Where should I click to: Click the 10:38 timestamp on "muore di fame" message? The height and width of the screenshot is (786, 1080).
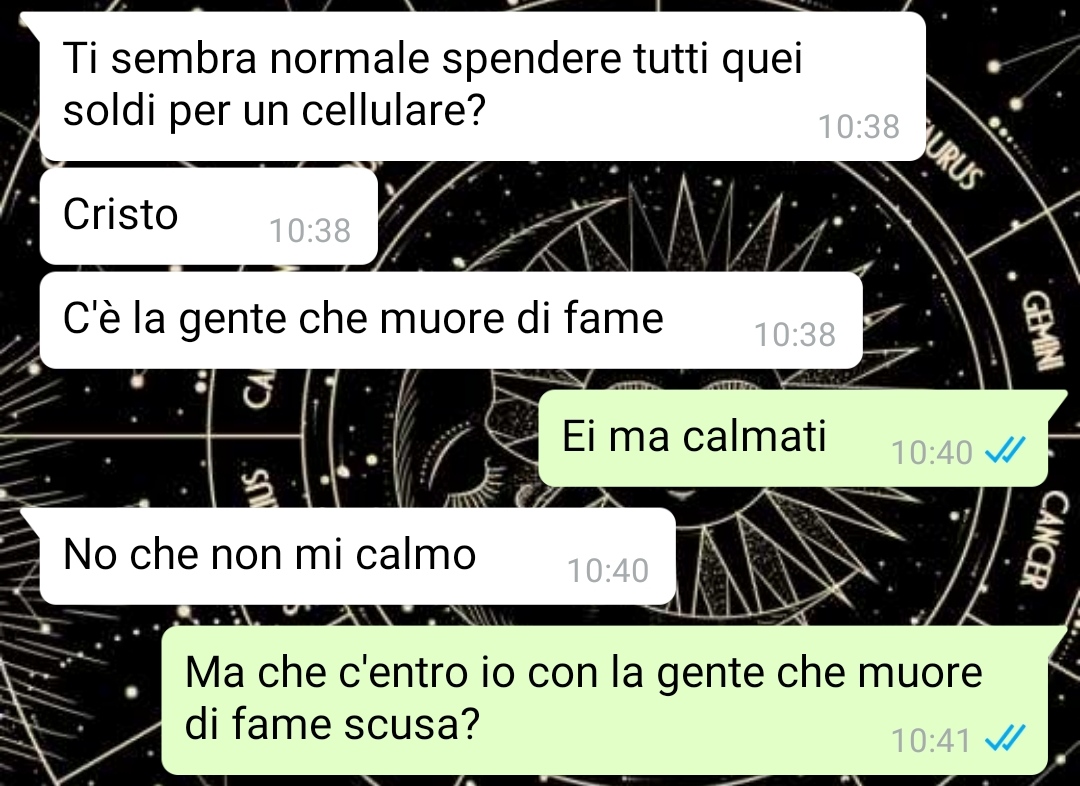795,335
